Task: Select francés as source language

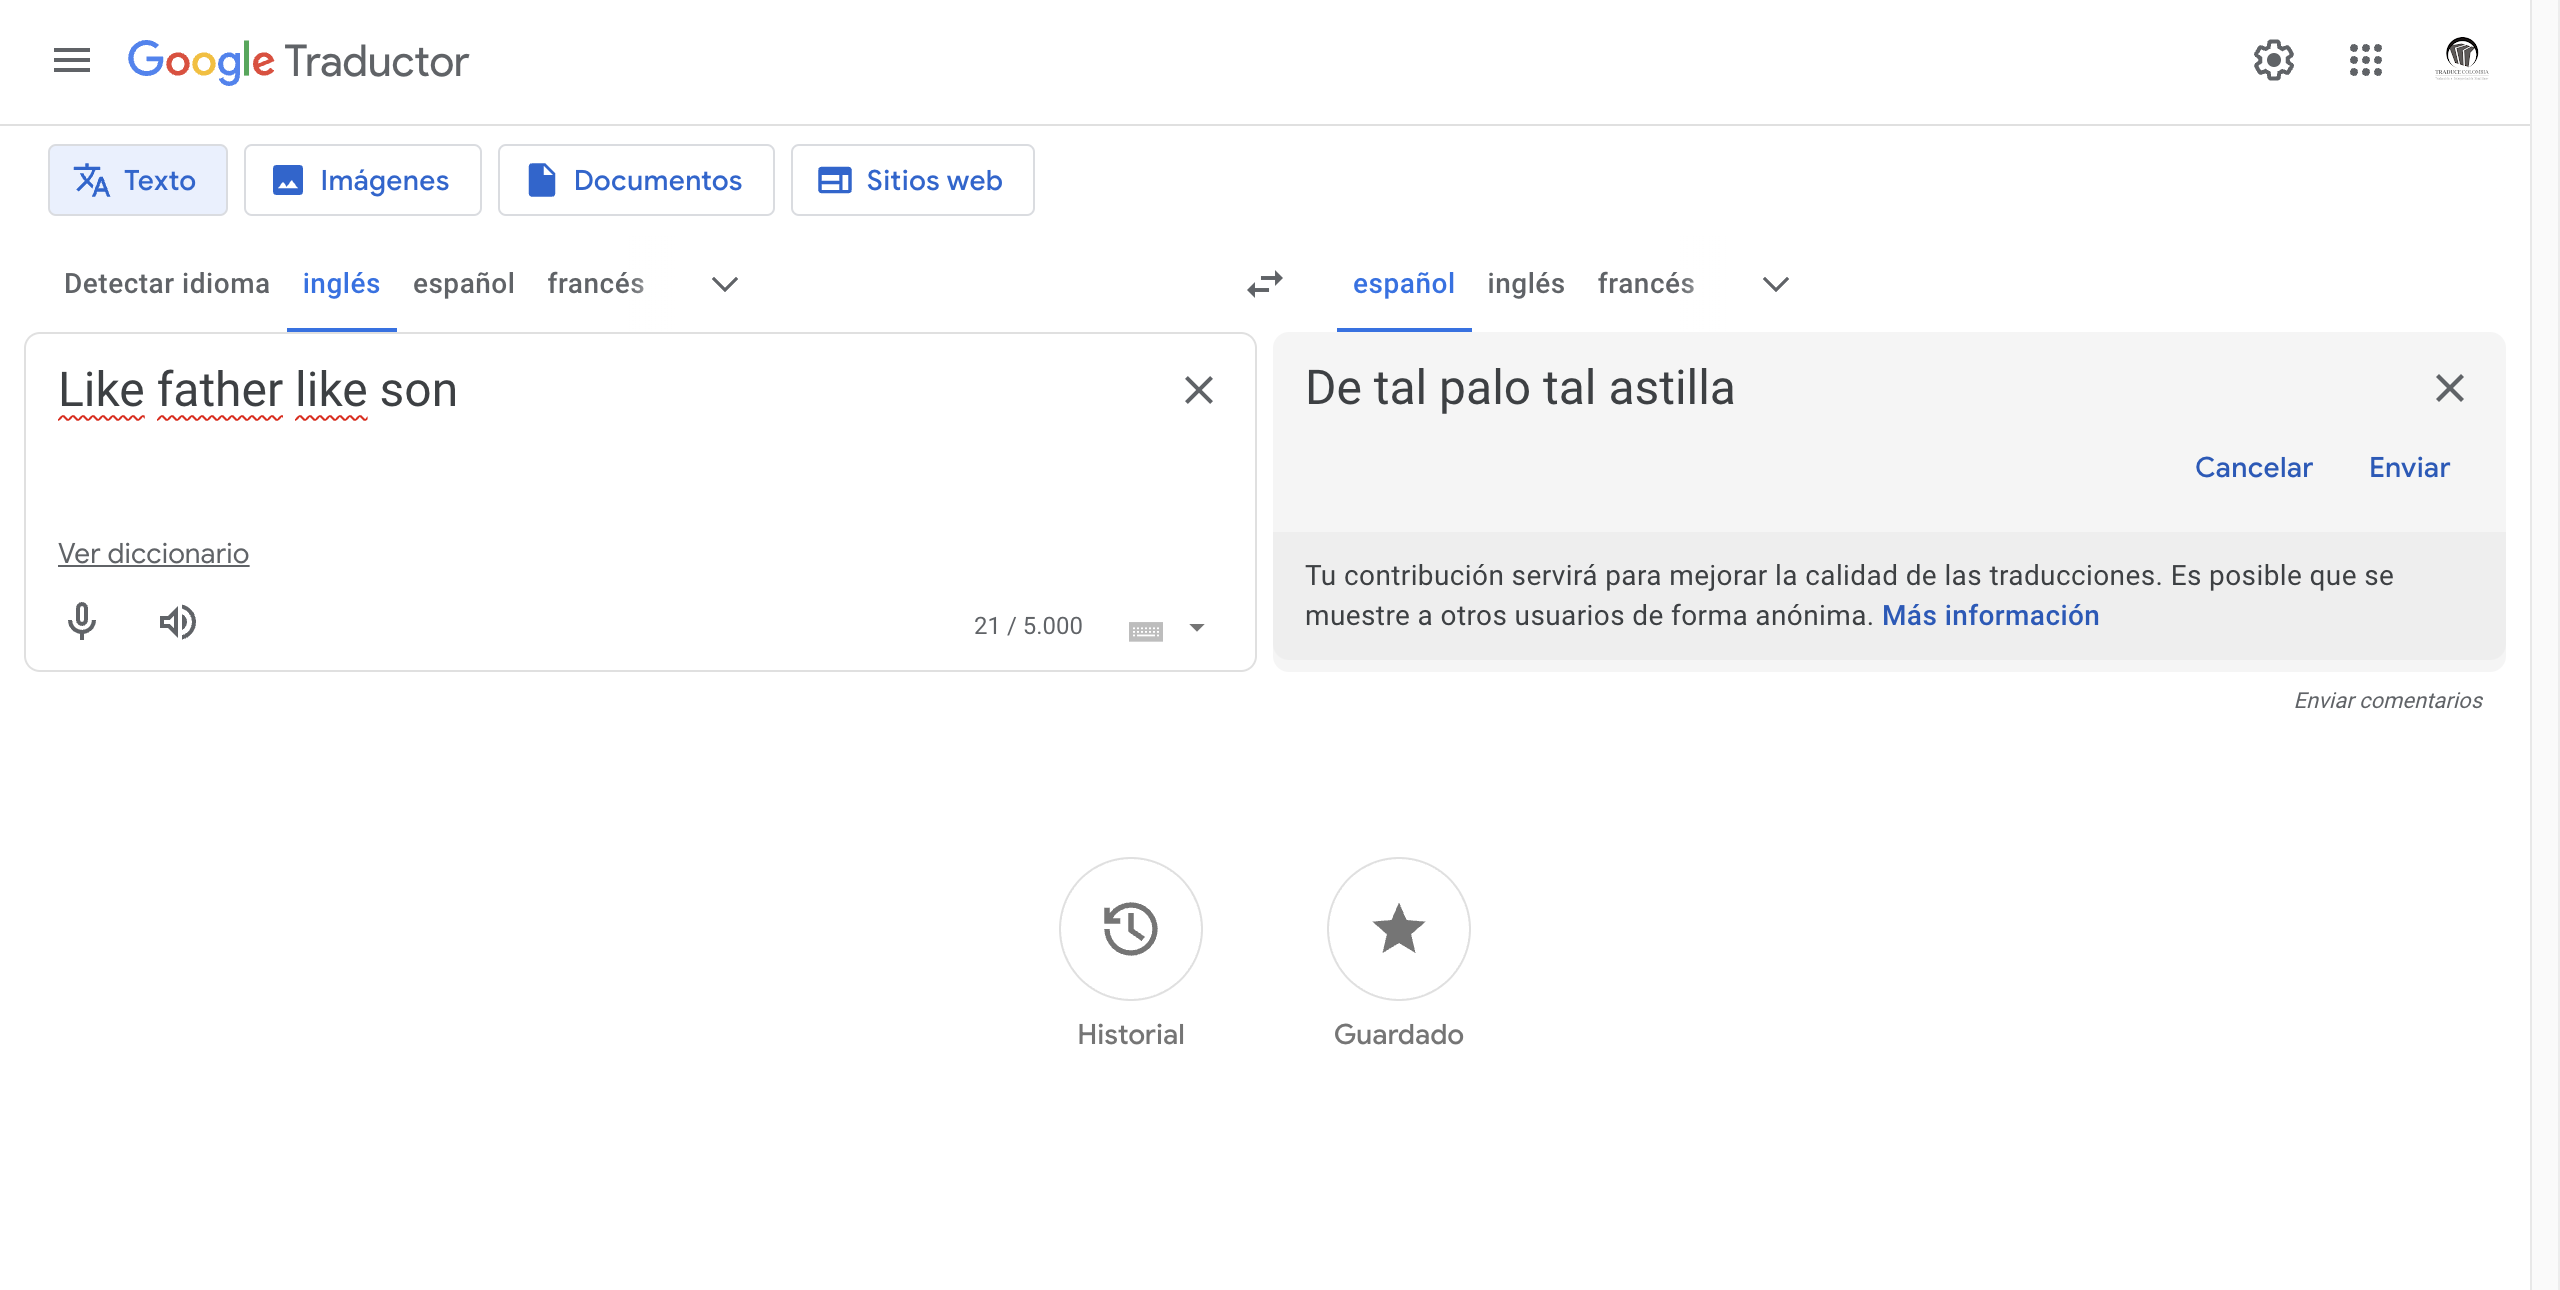Action: 596,284
